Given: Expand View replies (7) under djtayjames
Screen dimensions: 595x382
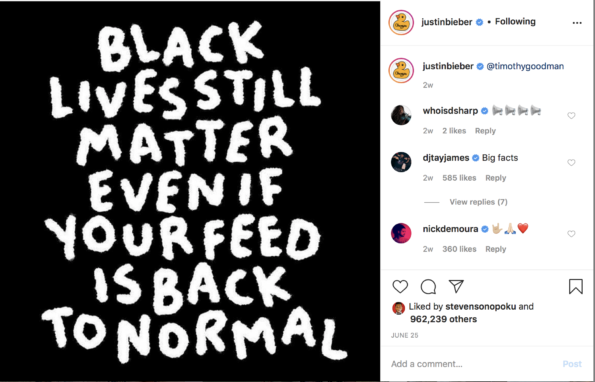Looking at the screenshot, I should pos(478,202).
